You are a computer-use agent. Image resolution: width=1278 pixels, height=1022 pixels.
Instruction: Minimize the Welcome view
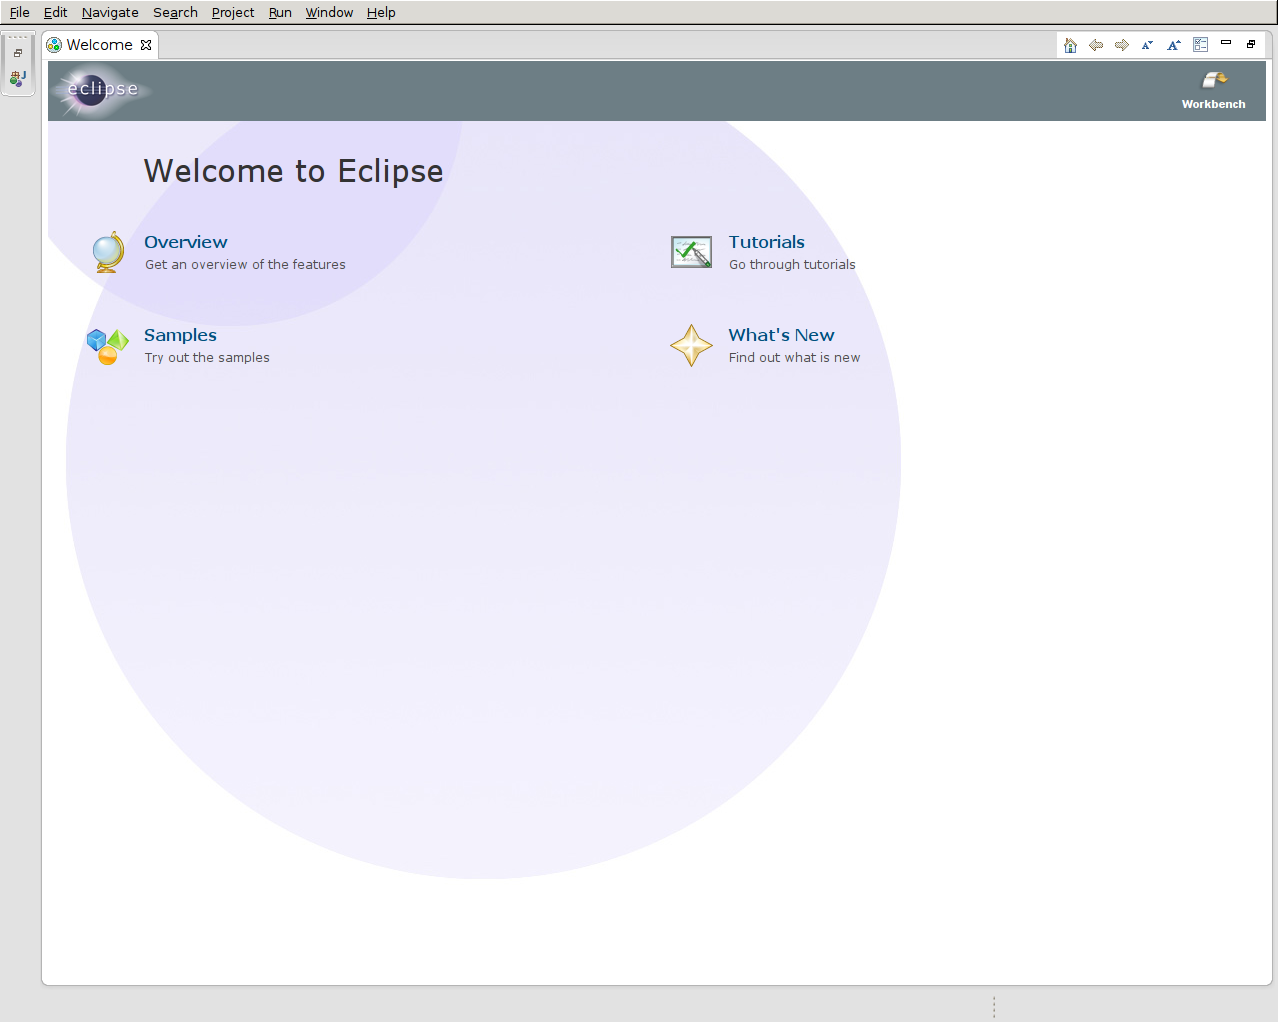pos(1226,43)
